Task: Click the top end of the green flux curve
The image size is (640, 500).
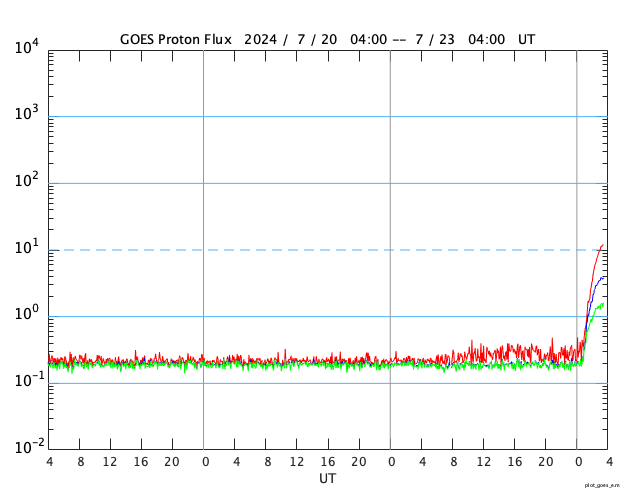Action: click(603, 304)
